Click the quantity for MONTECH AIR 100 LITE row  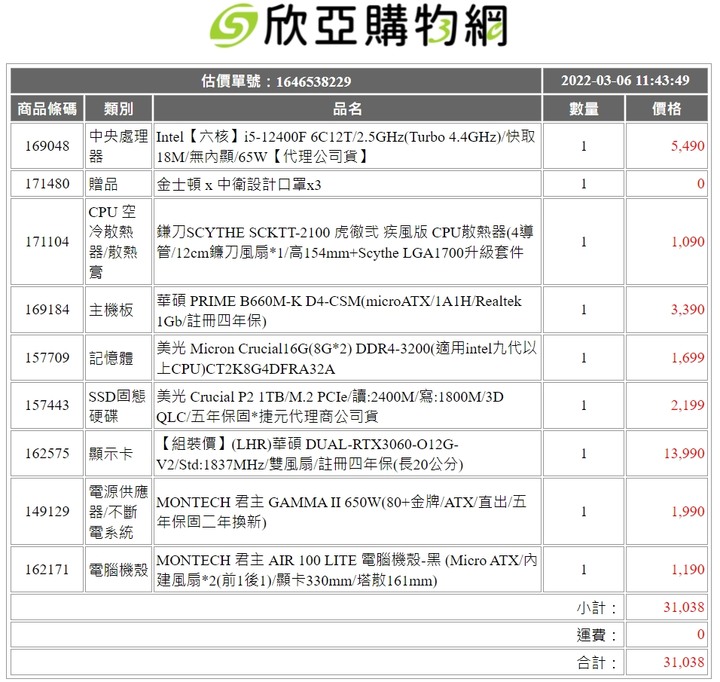click(x=584, y=570)
